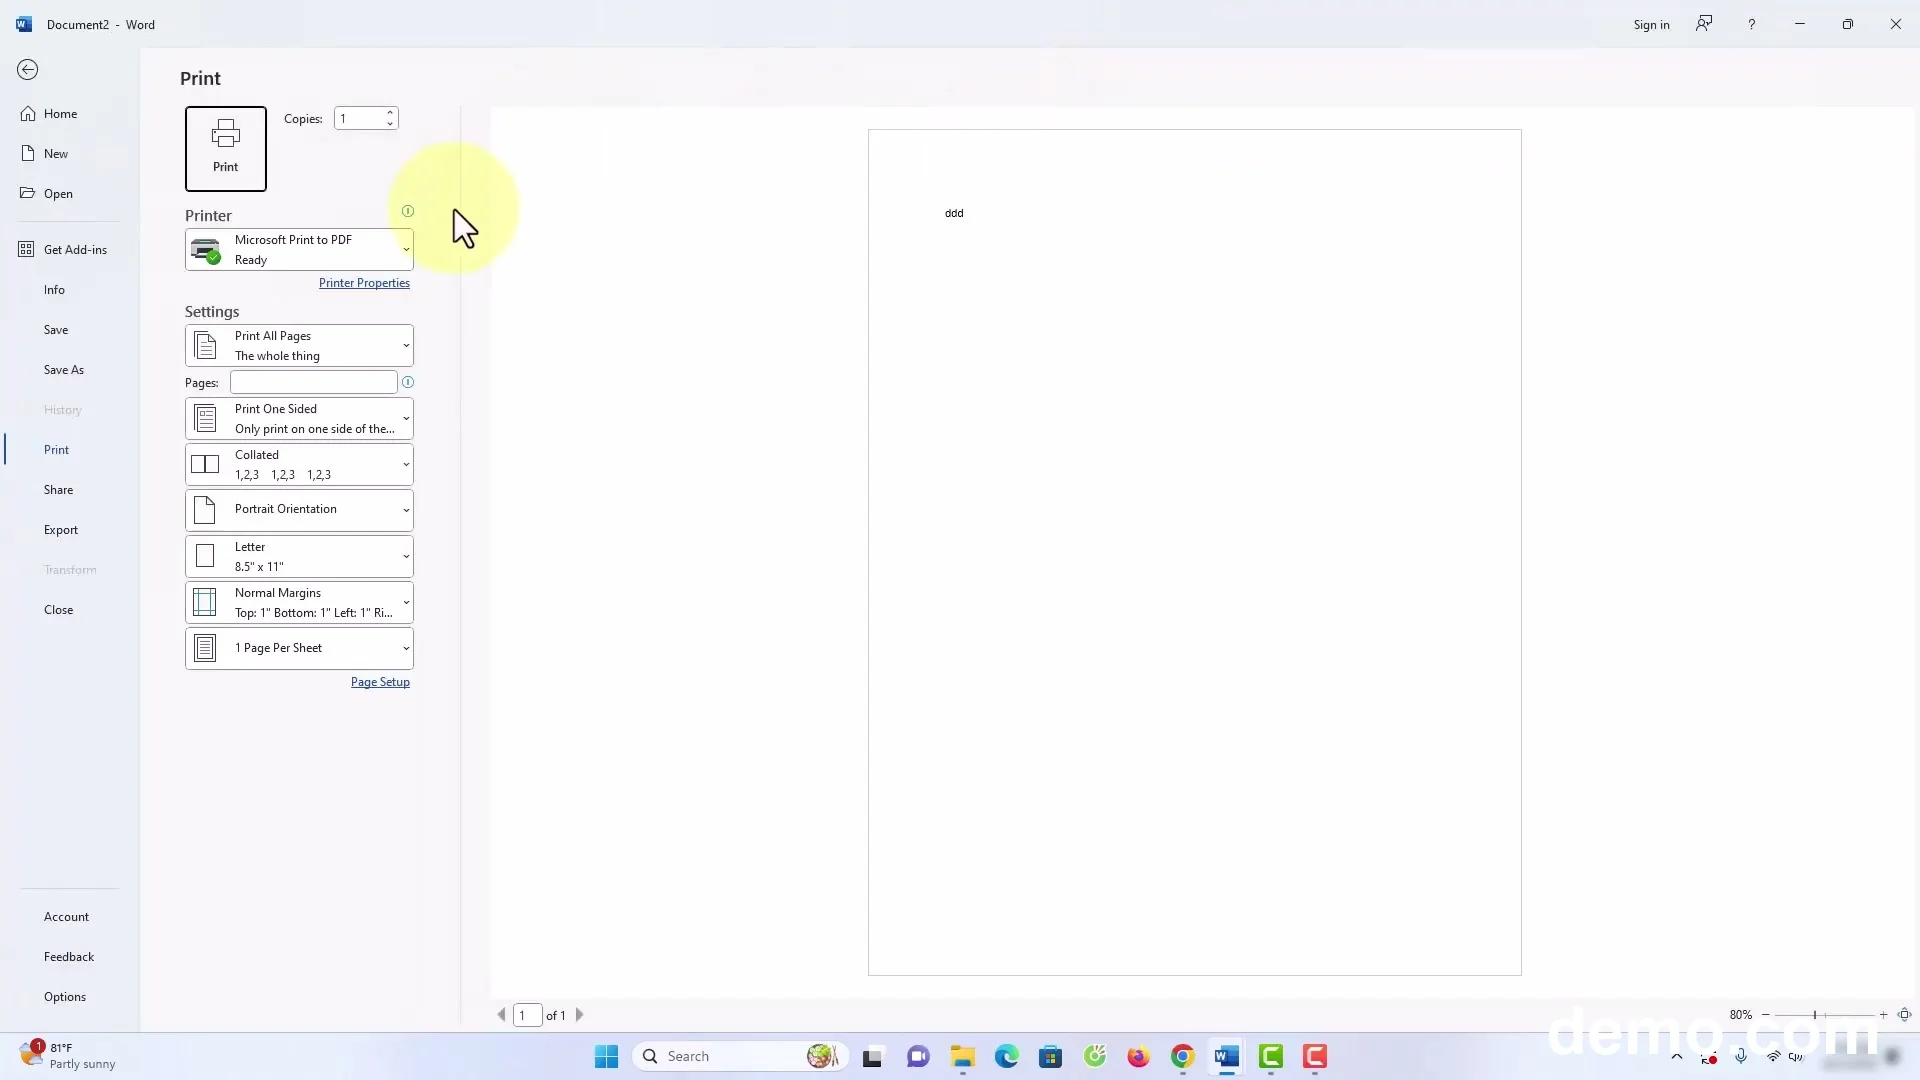1920x1080 pixels.
Task: Click the Copies number input field
Action: coord(359,118)
